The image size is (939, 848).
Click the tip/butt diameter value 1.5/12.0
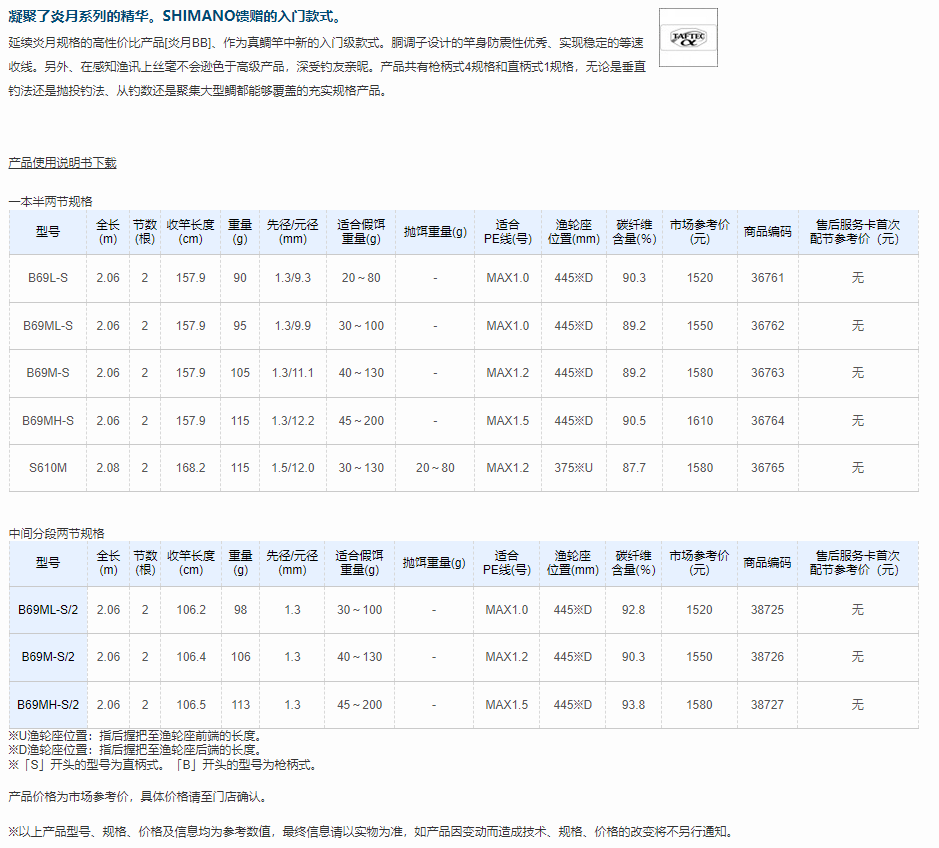coord(293,468)
